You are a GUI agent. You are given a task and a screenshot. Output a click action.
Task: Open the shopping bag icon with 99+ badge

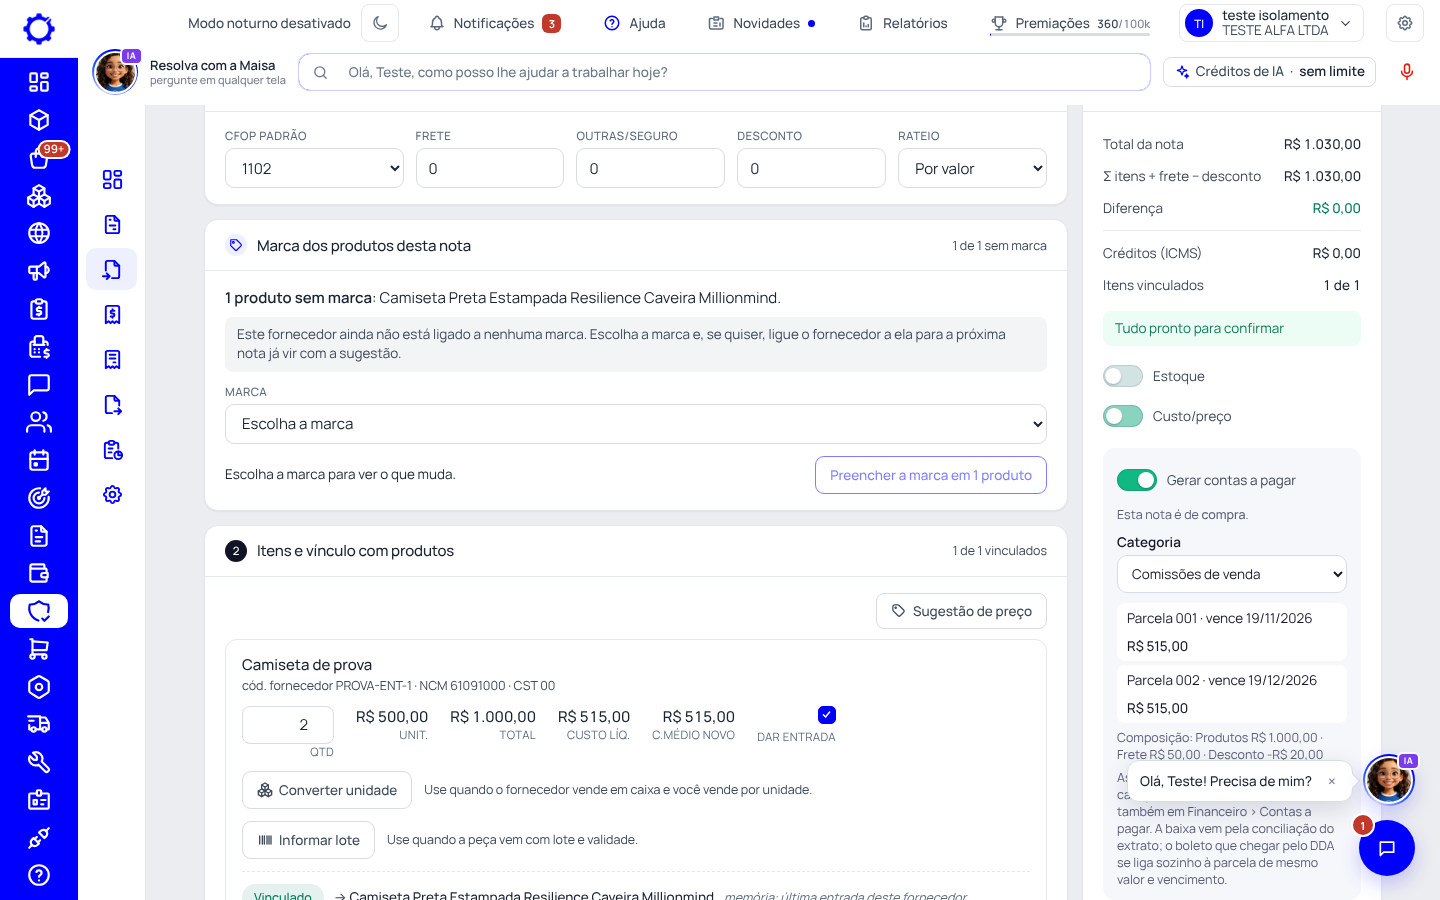point(39,158)
